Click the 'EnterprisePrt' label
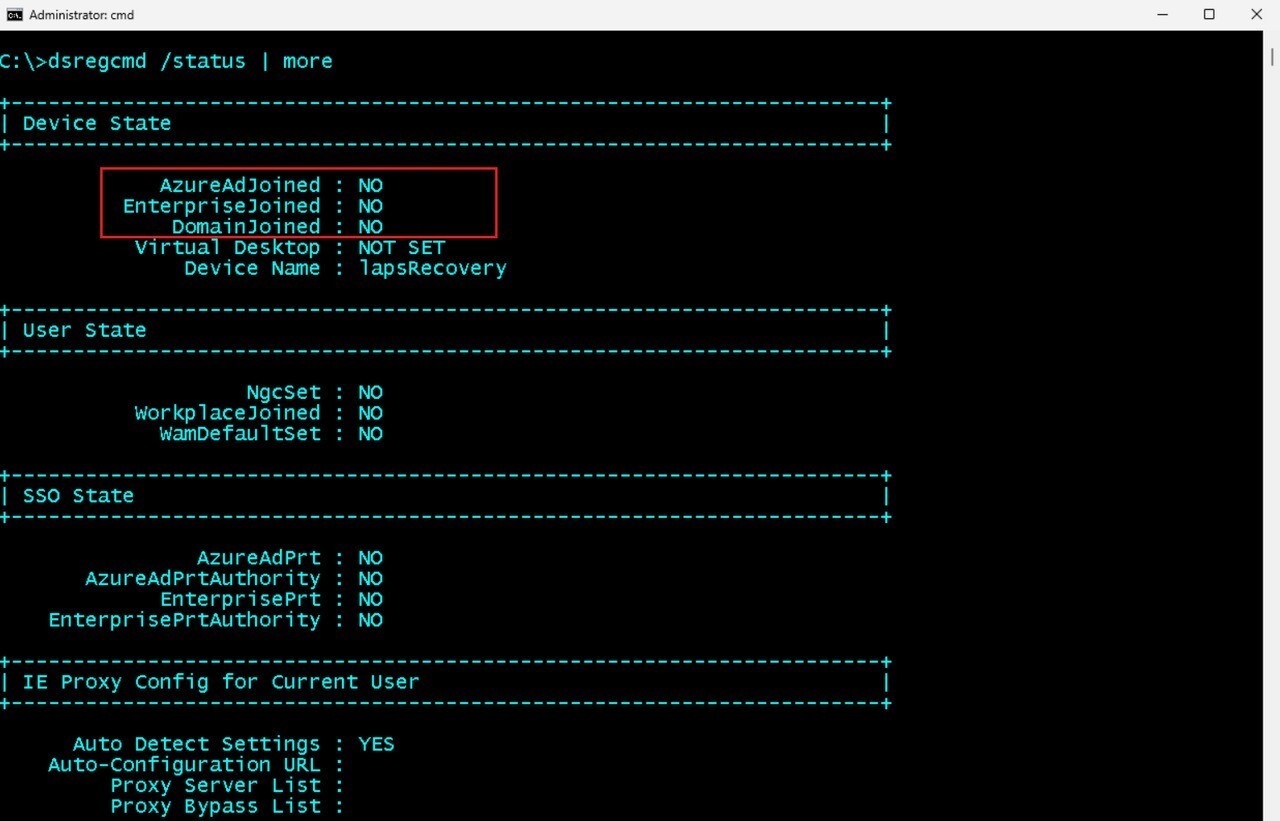The width and height of the screenshot is (1280, 821). pos(240,599)
